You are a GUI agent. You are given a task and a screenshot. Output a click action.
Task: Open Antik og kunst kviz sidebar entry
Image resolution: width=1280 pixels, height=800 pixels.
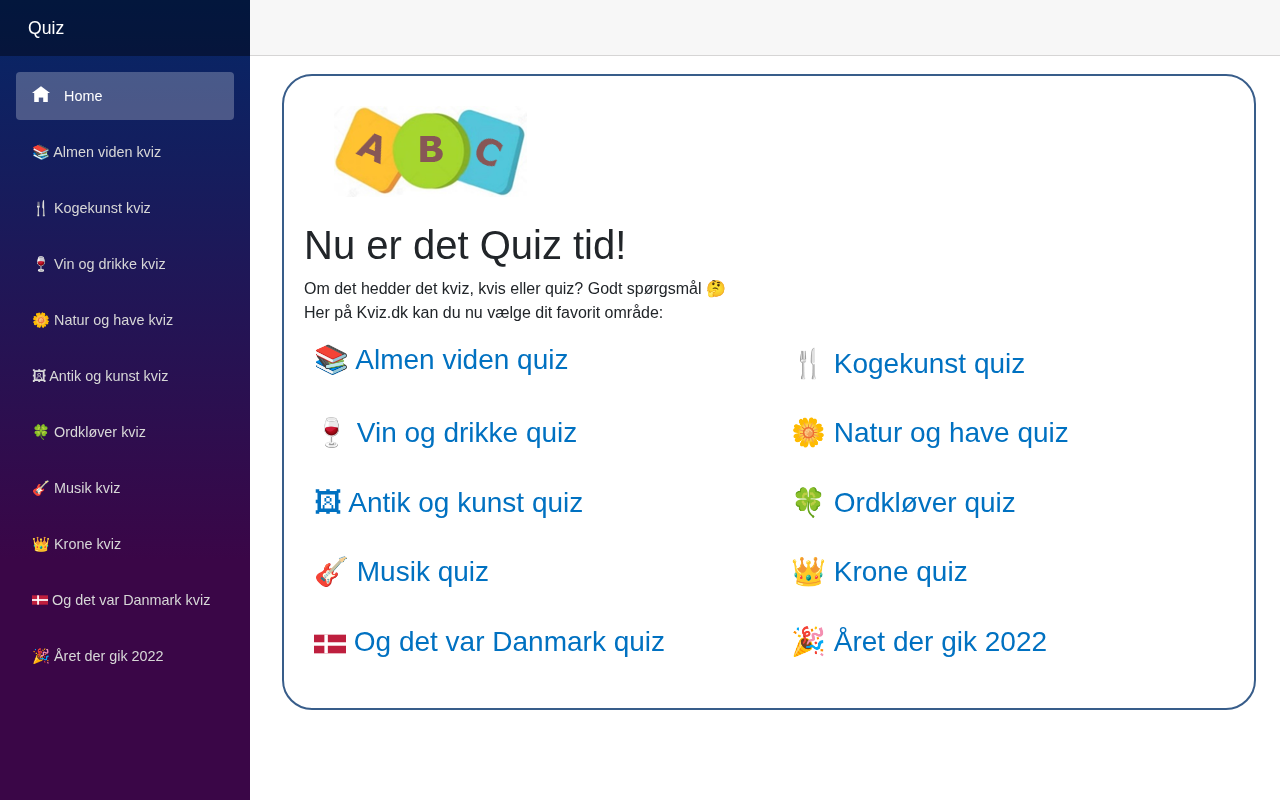(108, 376)
